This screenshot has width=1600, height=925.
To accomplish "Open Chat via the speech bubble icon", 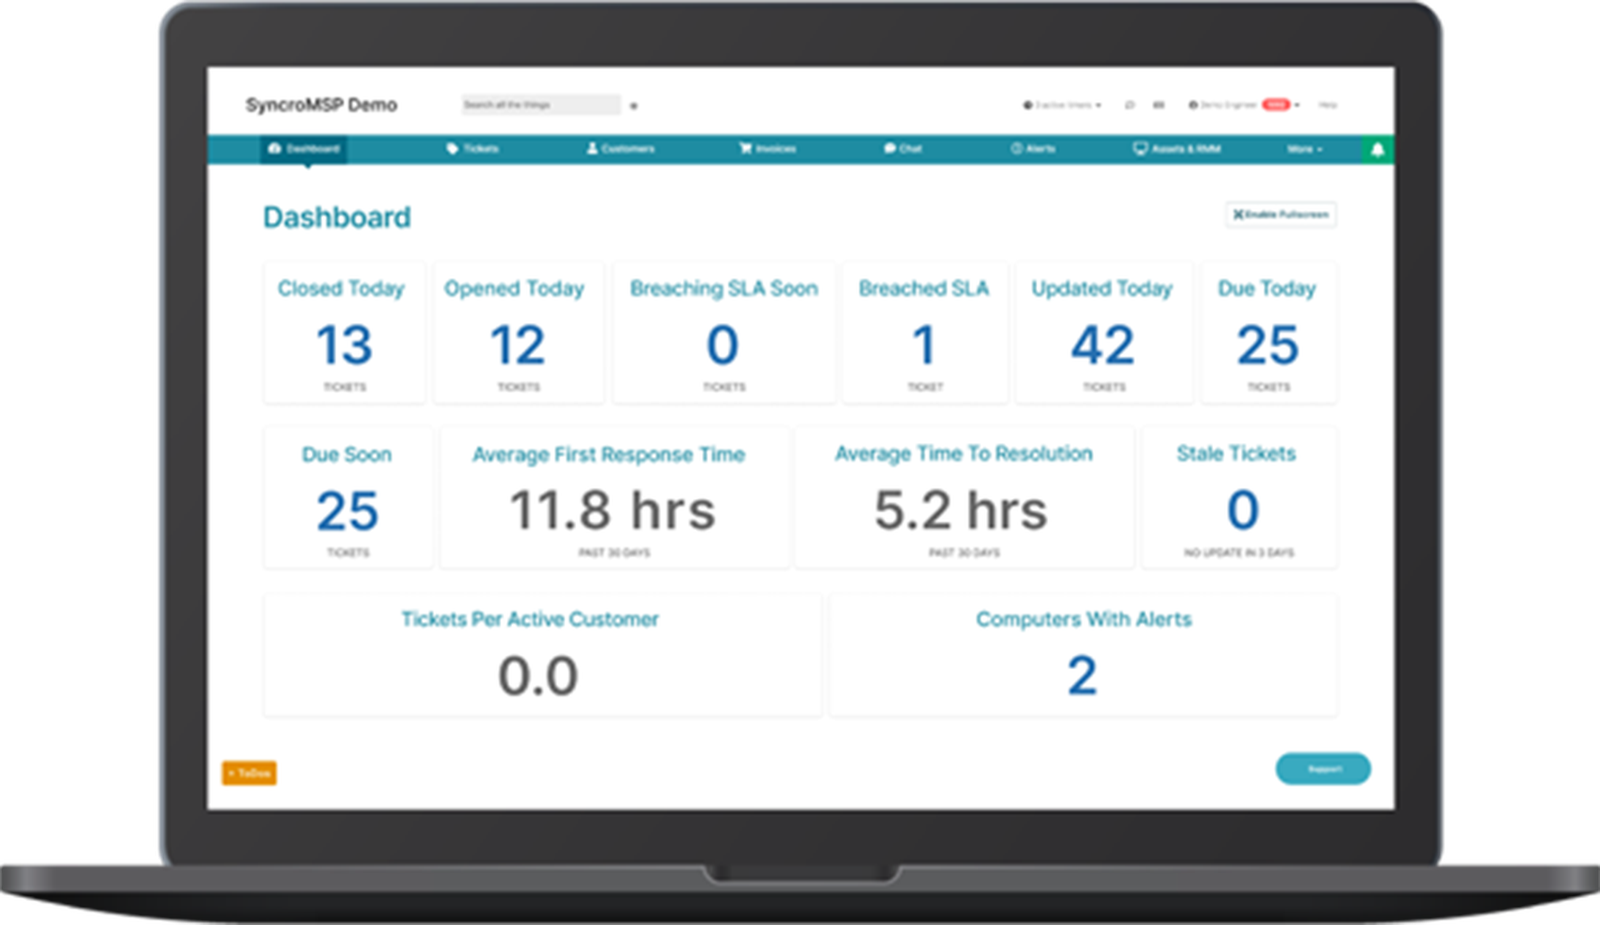I will pos(888,148).
